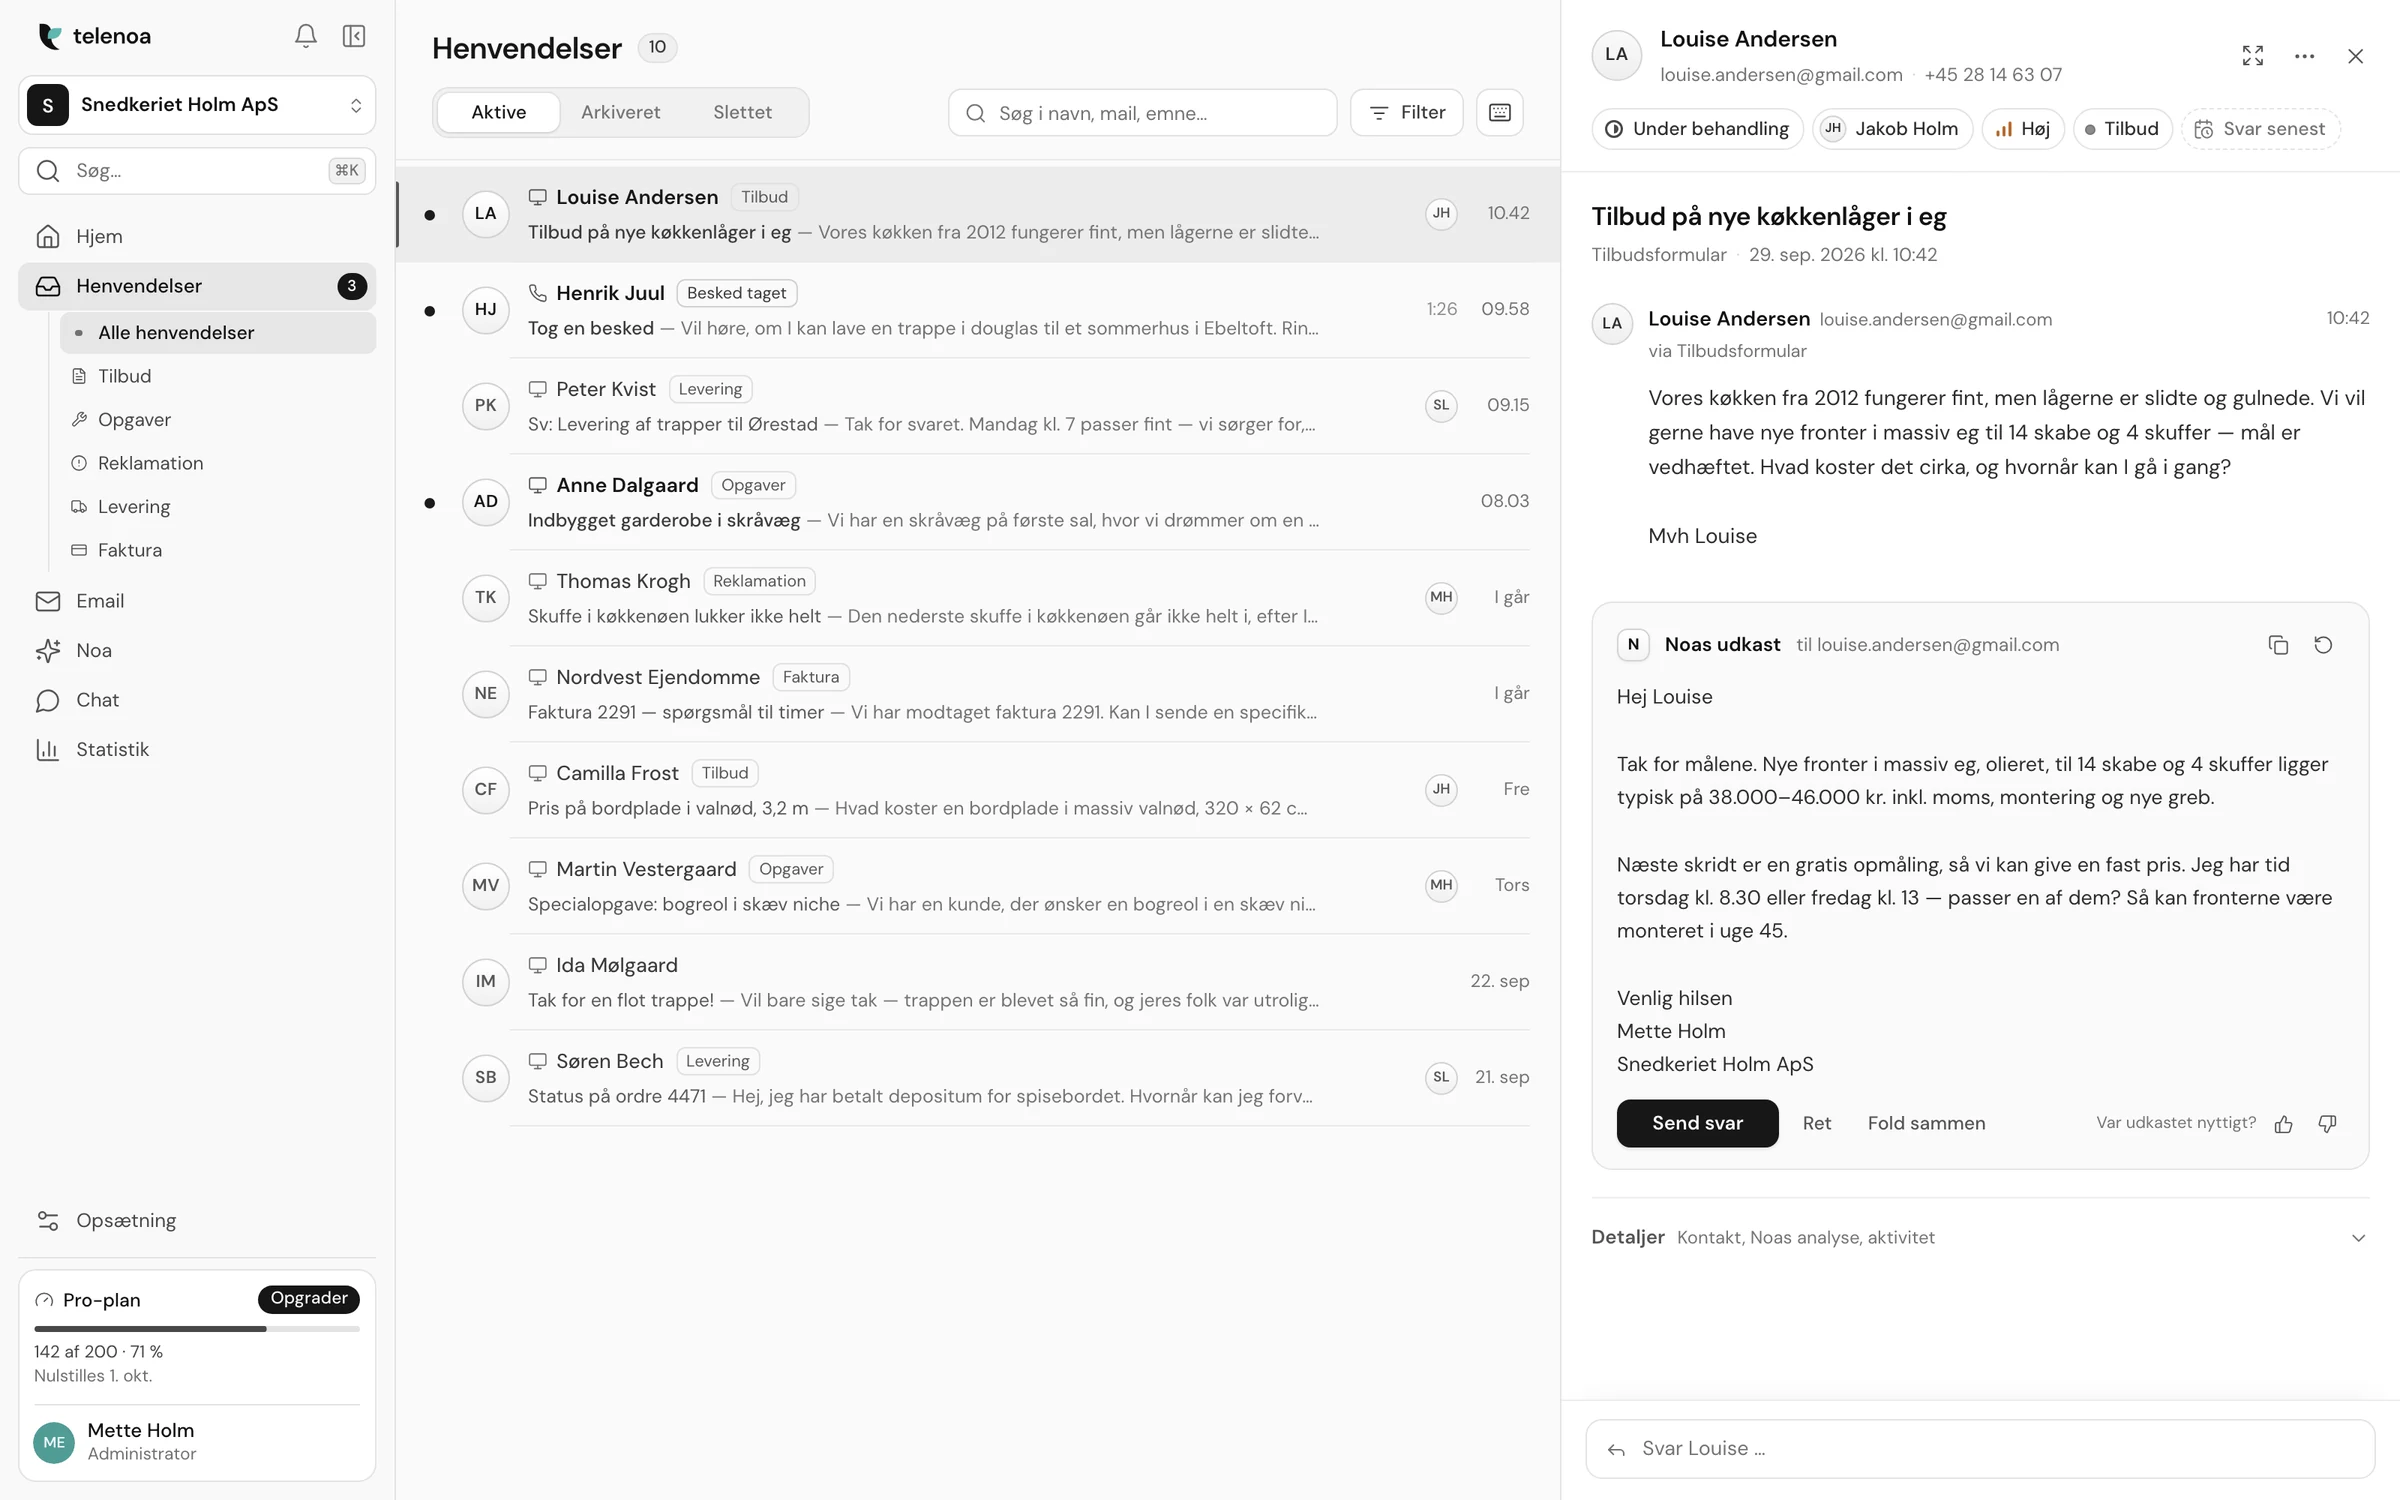
Task: Open Henrik Juul's voicemail message
Action: point(979,310)
